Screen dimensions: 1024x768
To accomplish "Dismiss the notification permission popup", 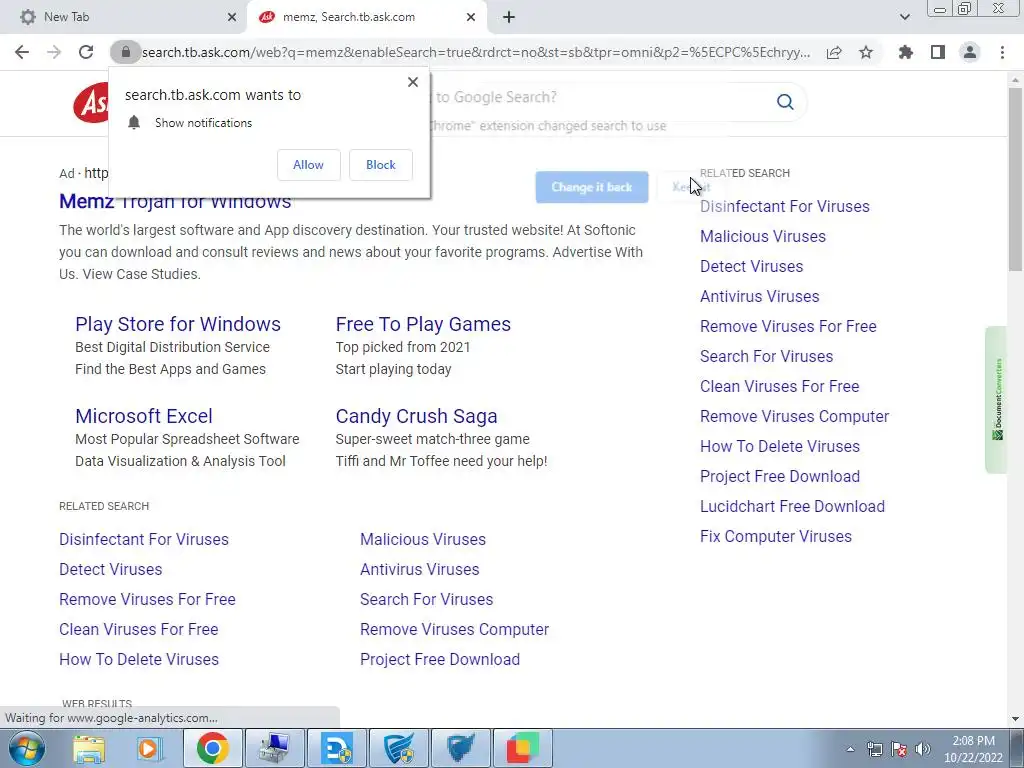I will point(413,82).
